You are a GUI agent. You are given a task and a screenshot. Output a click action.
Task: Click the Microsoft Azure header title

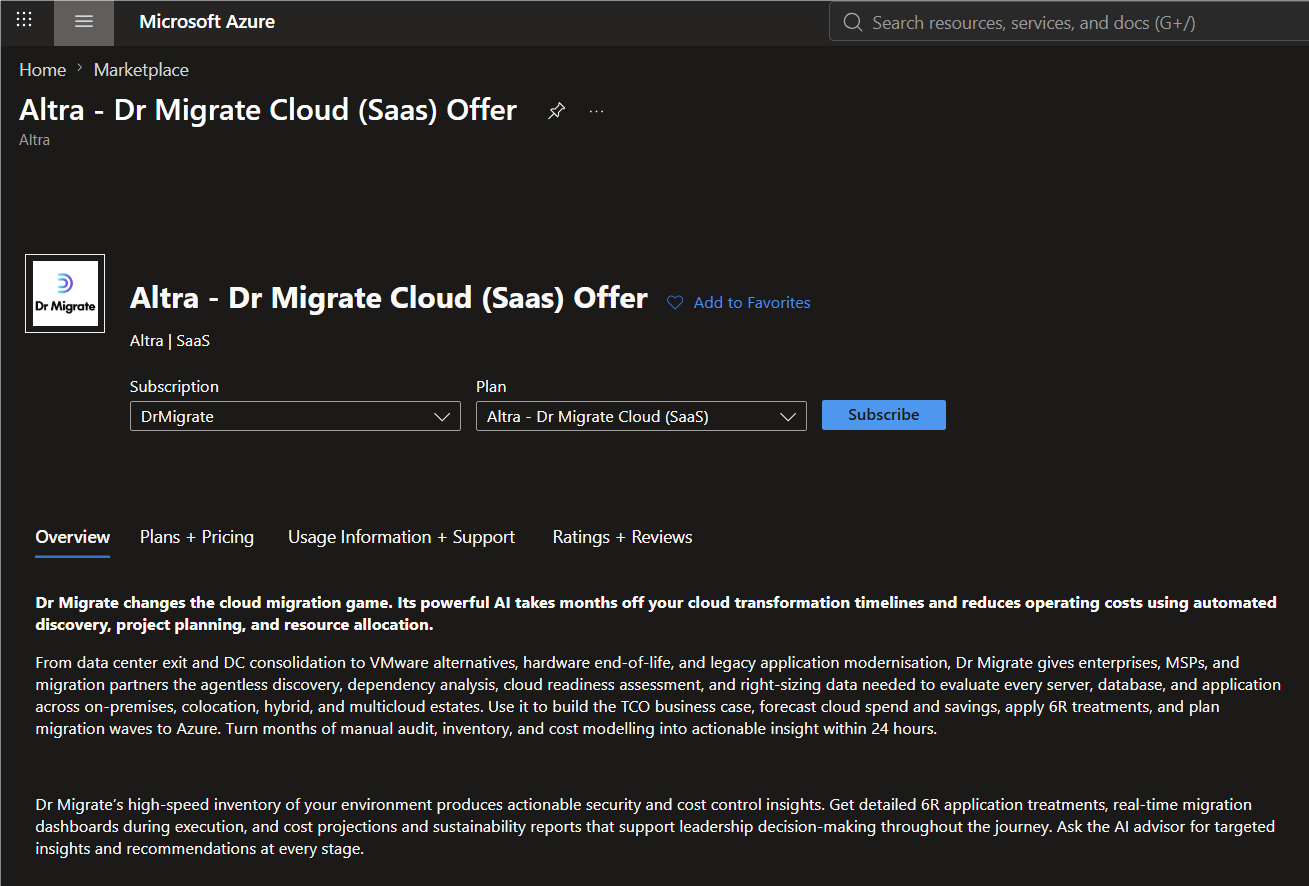tap(207, 22)
